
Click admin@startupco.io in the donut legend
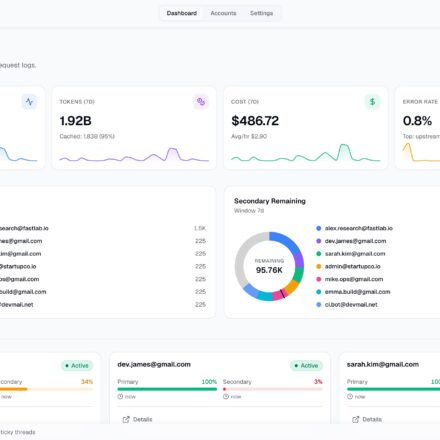pyautogui.click(x=353, y=266)
